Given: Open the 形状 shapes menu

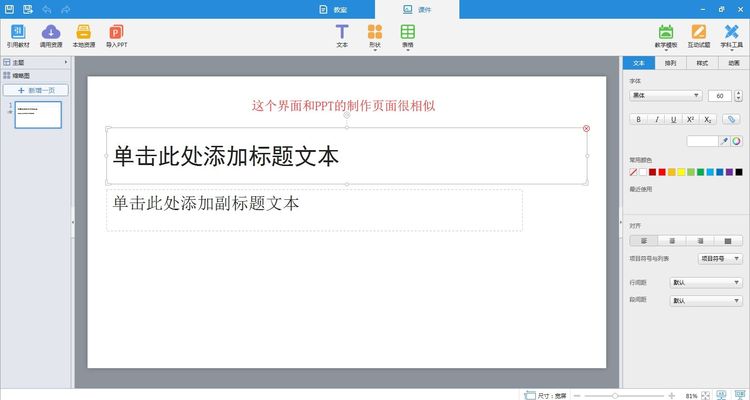Looking at the screenshot, I should [x=374, y=35].
